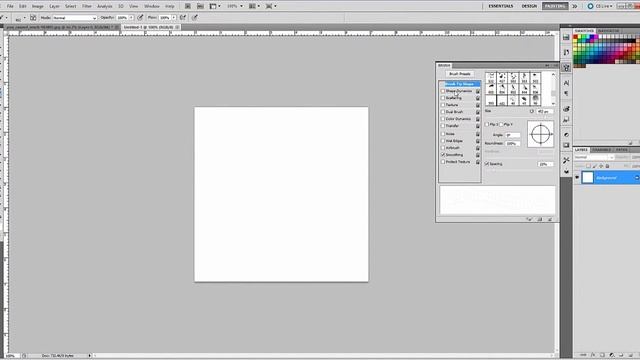Switch to Essentials workspace
640x360 pixels.
coord(501,6)
